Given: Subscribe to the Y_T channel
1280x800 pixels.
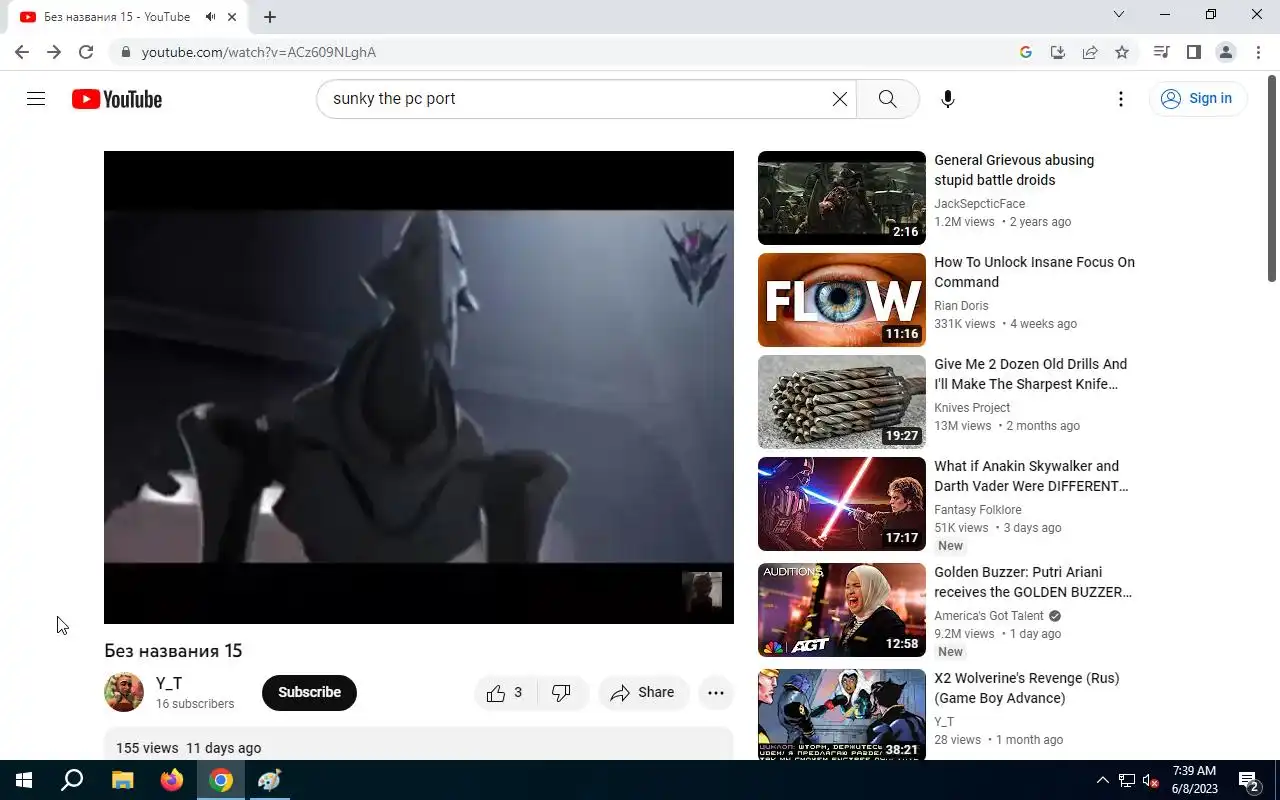Looking at the screenshot, I should (309, 692).
